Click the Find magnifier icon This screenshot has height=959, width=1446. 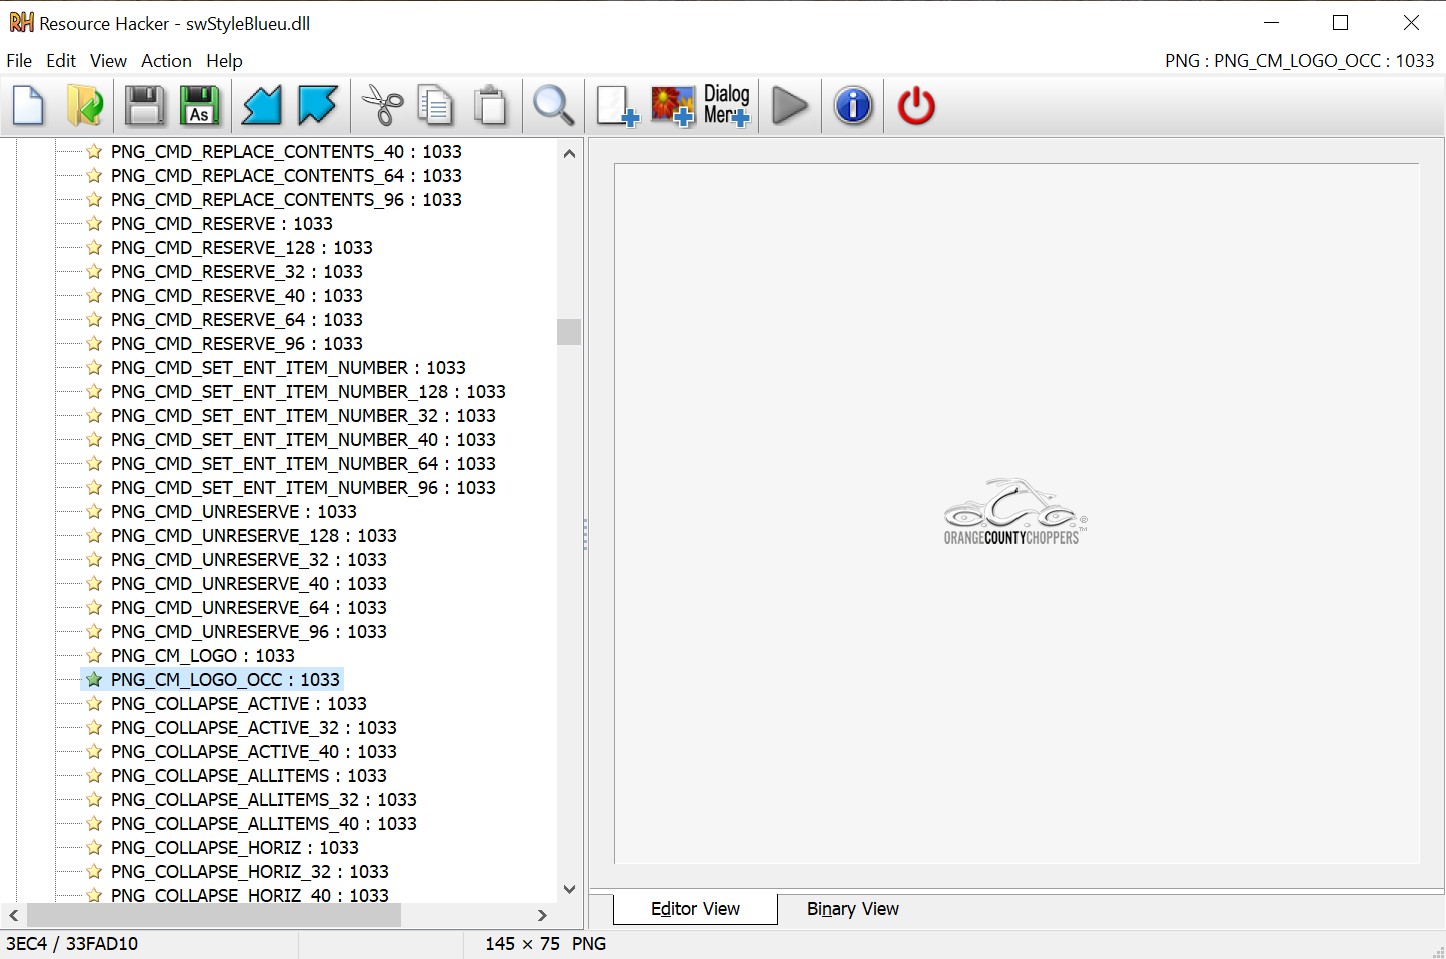553,105
